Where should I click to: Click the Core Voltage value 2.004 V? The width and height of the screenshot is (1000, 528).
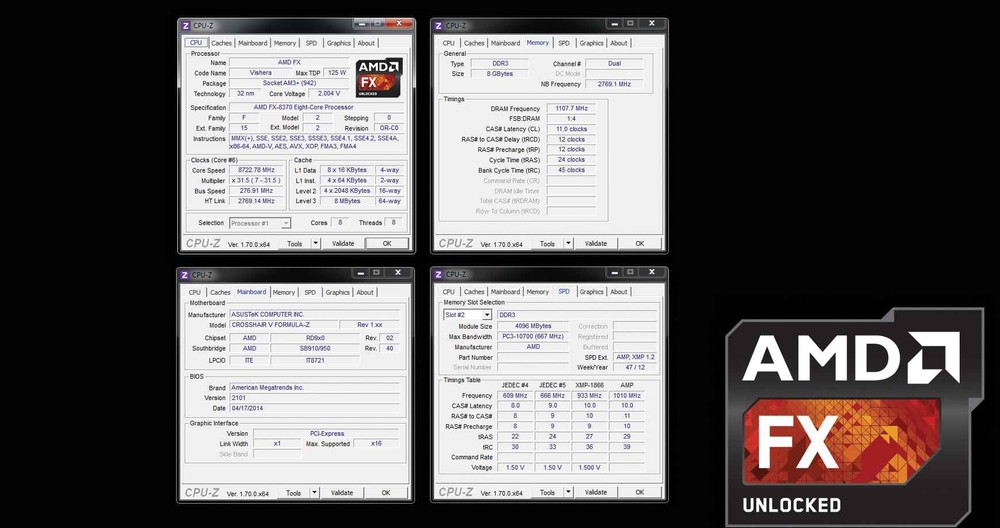pyautogui.click(x=329, y=94)
